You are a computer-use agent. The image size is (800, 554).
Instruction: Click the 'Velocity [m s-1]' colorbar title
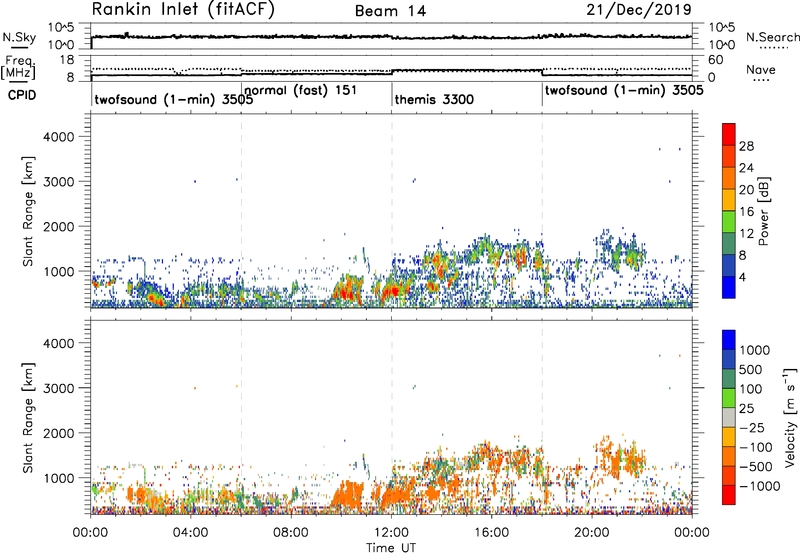790,417
